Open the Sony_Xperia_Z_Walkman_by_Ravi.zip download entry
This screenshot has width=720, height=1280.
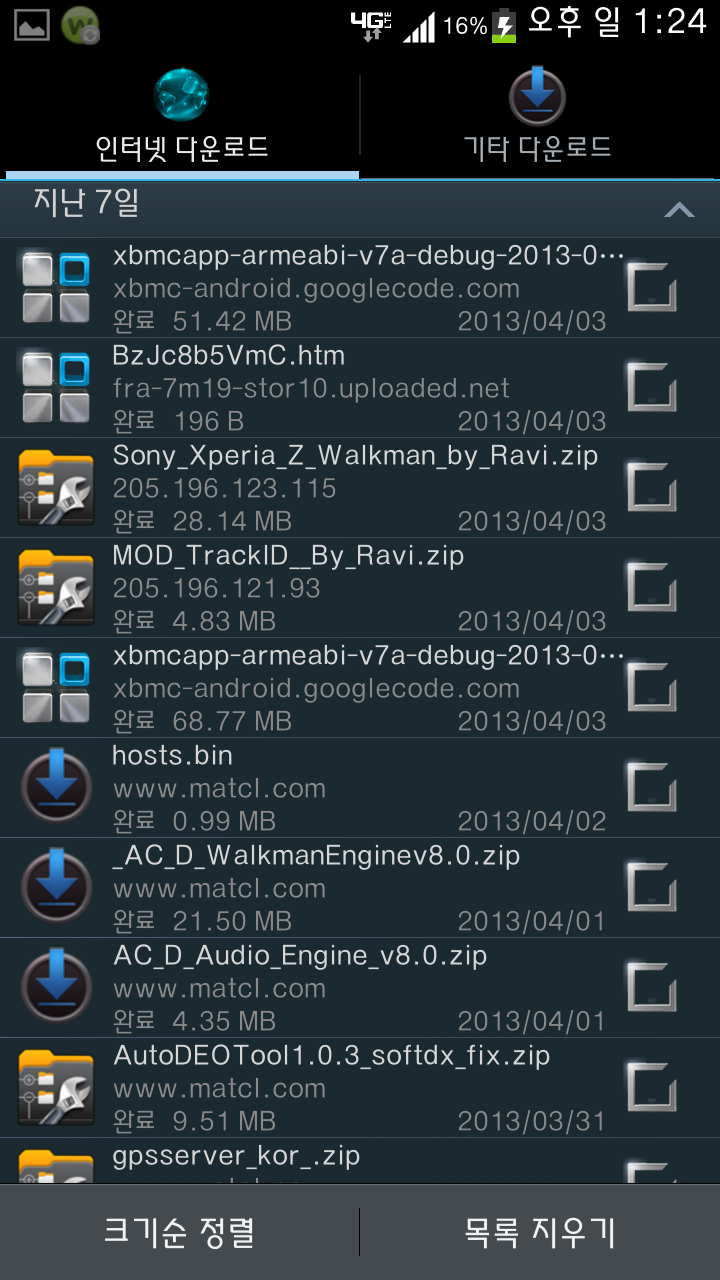point(355,488)
